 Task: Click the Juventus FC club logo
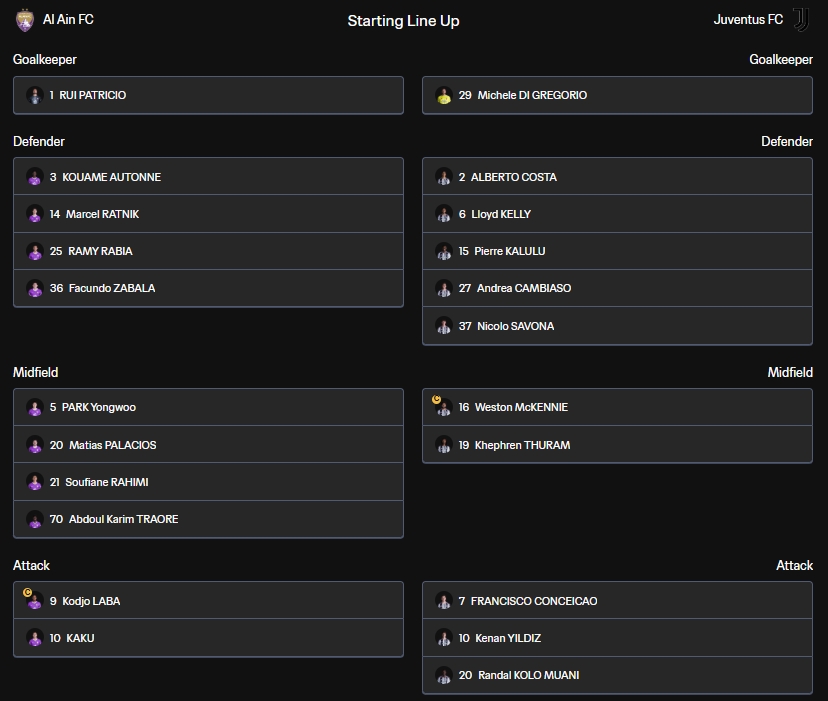tap(801, 20)
